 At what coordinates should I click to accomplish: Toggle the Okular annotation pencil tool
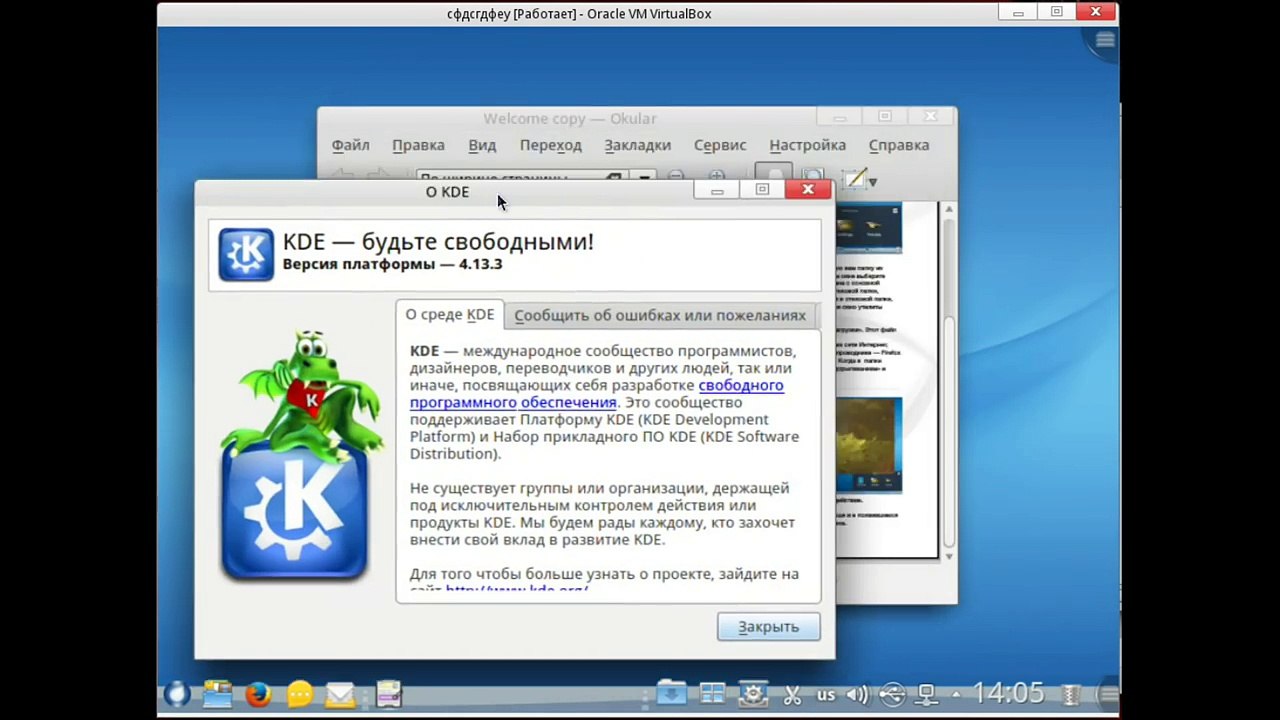[x=855, y=178]
